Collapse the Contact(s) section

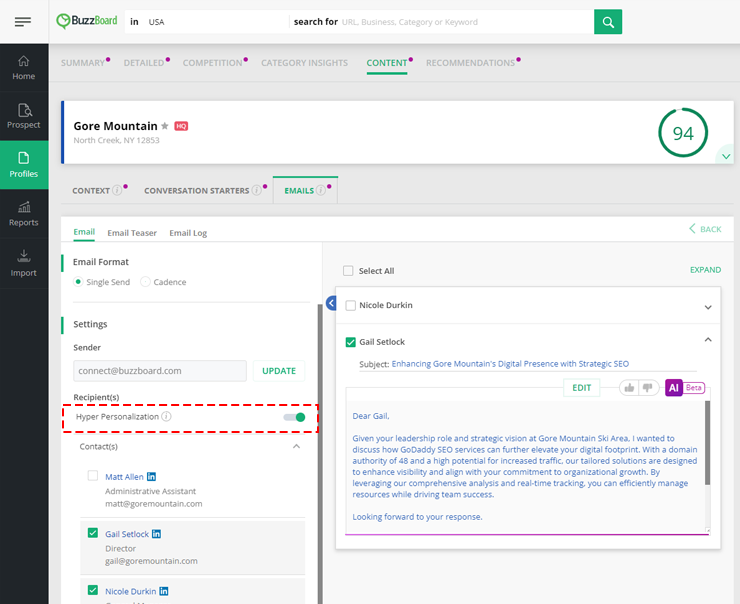296,446
